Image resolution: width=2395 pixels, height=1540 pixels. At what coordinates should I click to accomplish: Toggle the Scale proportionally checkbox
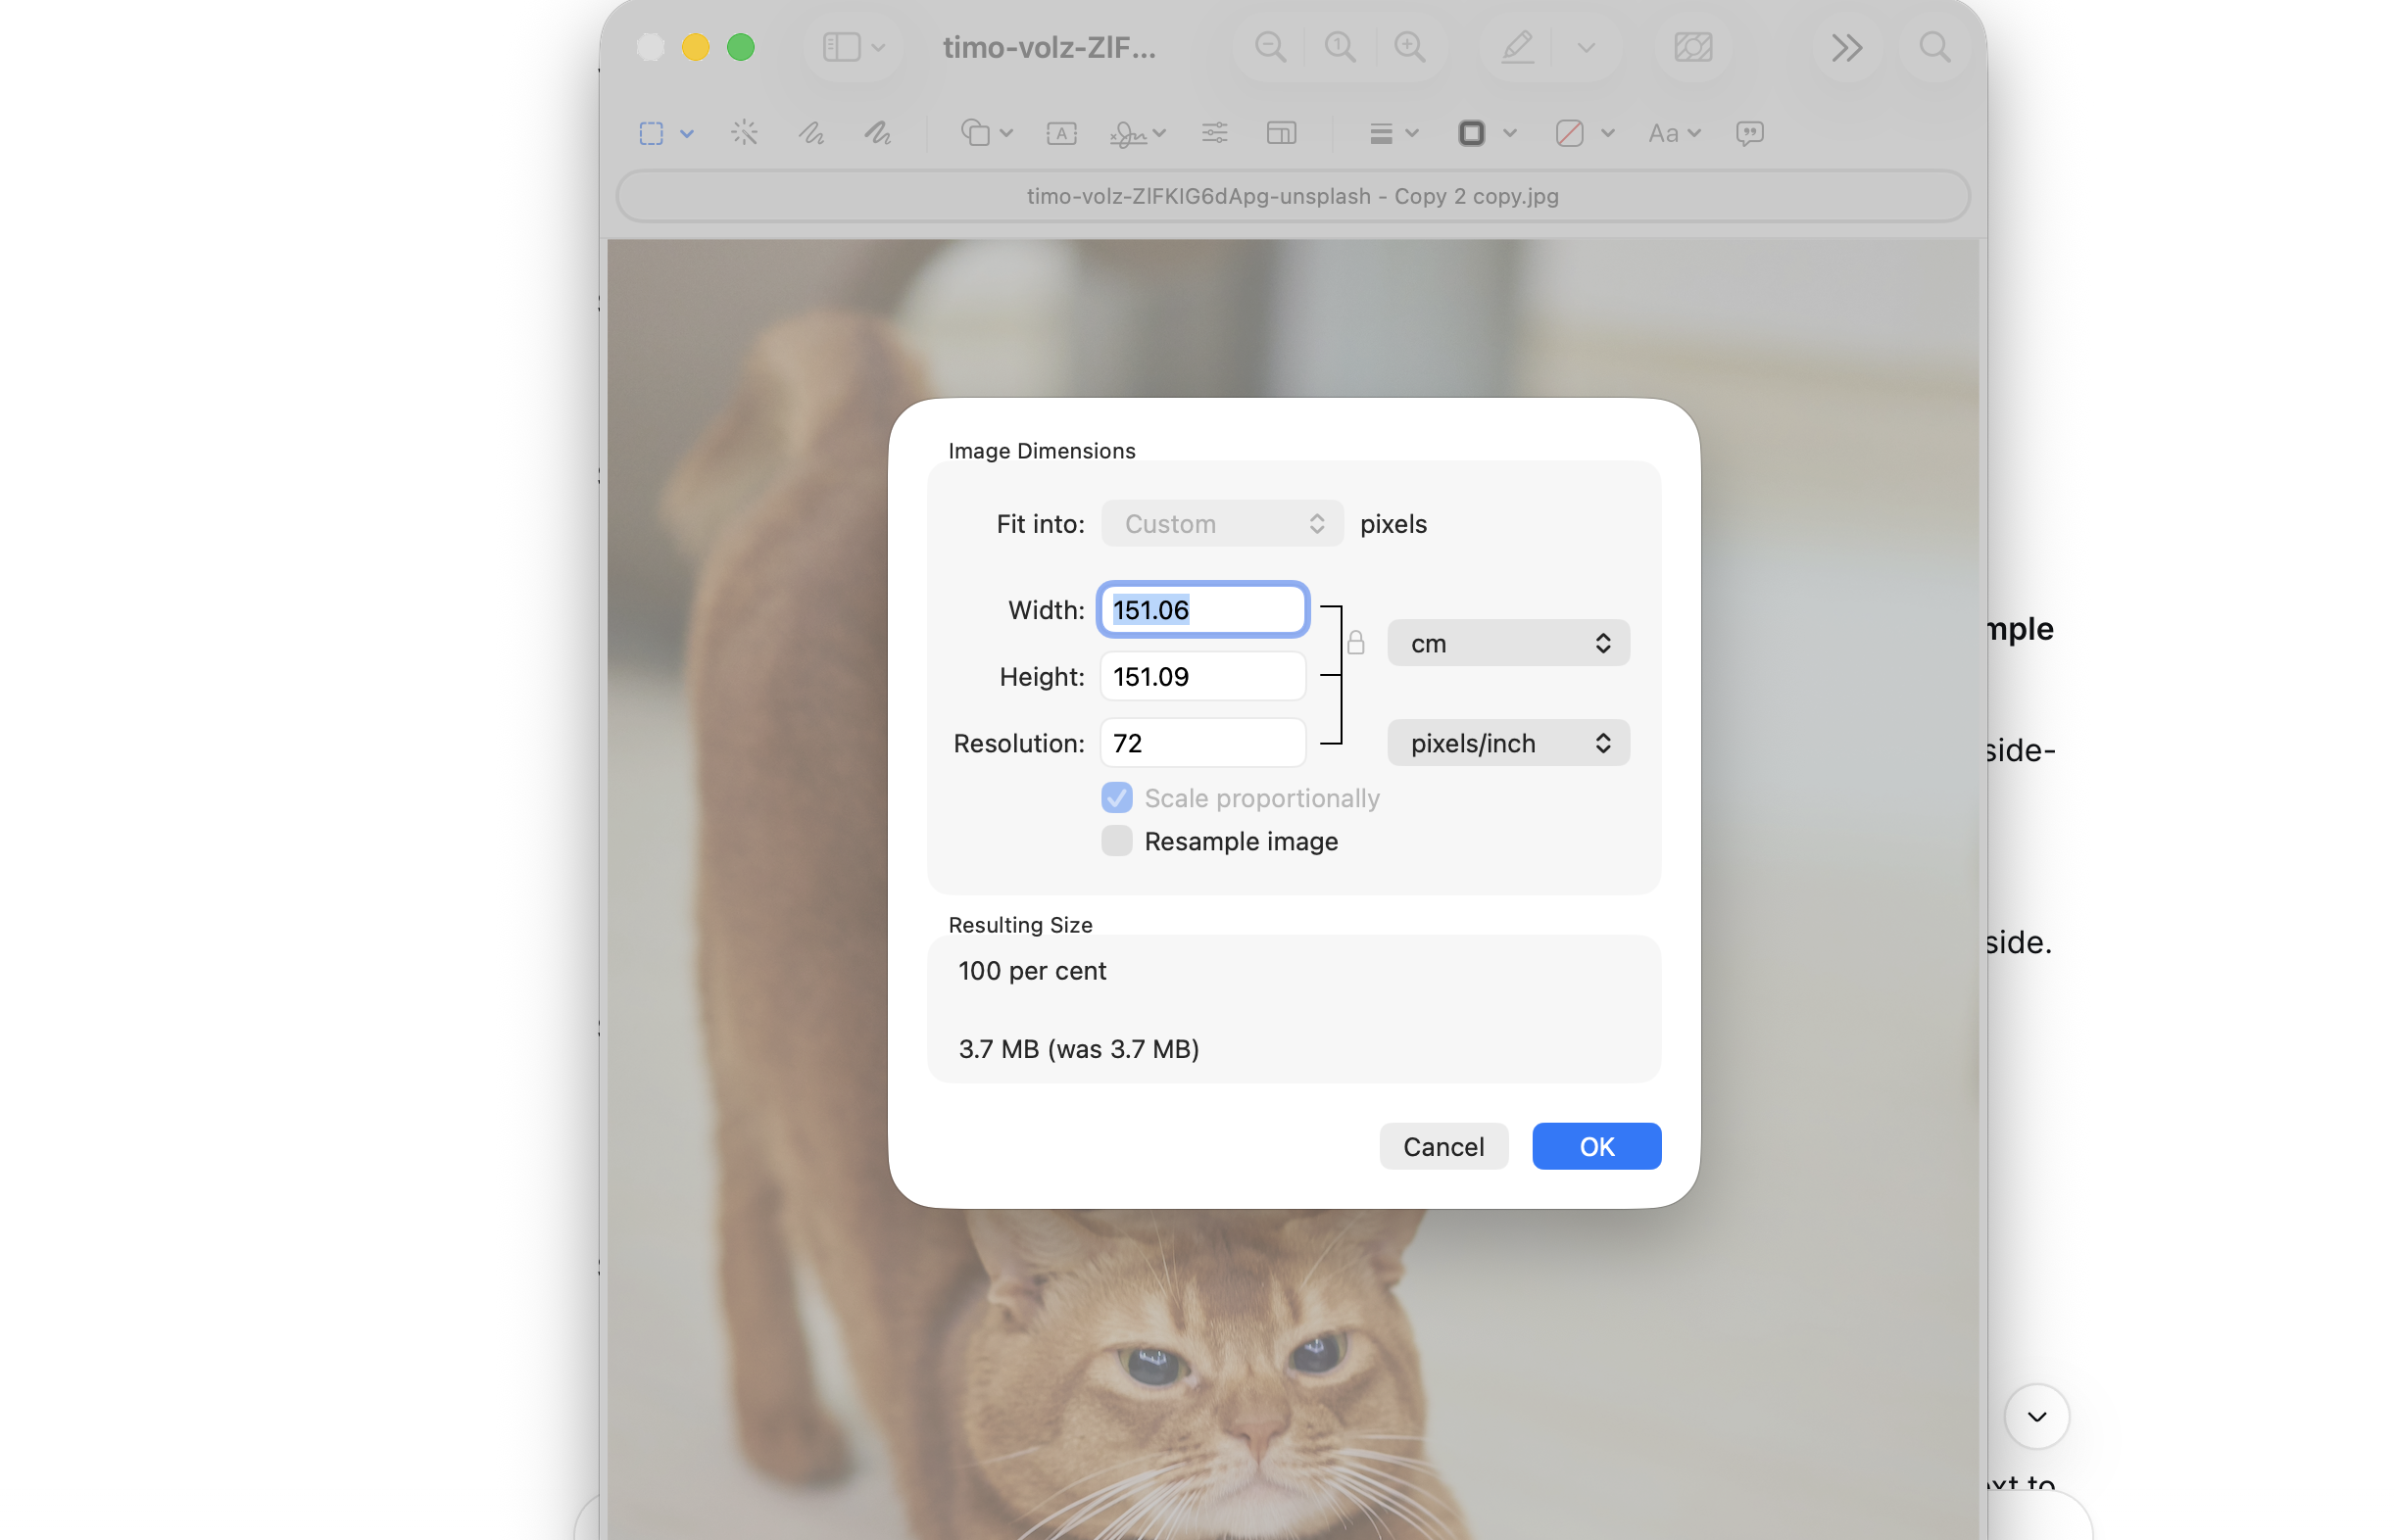1116,798
